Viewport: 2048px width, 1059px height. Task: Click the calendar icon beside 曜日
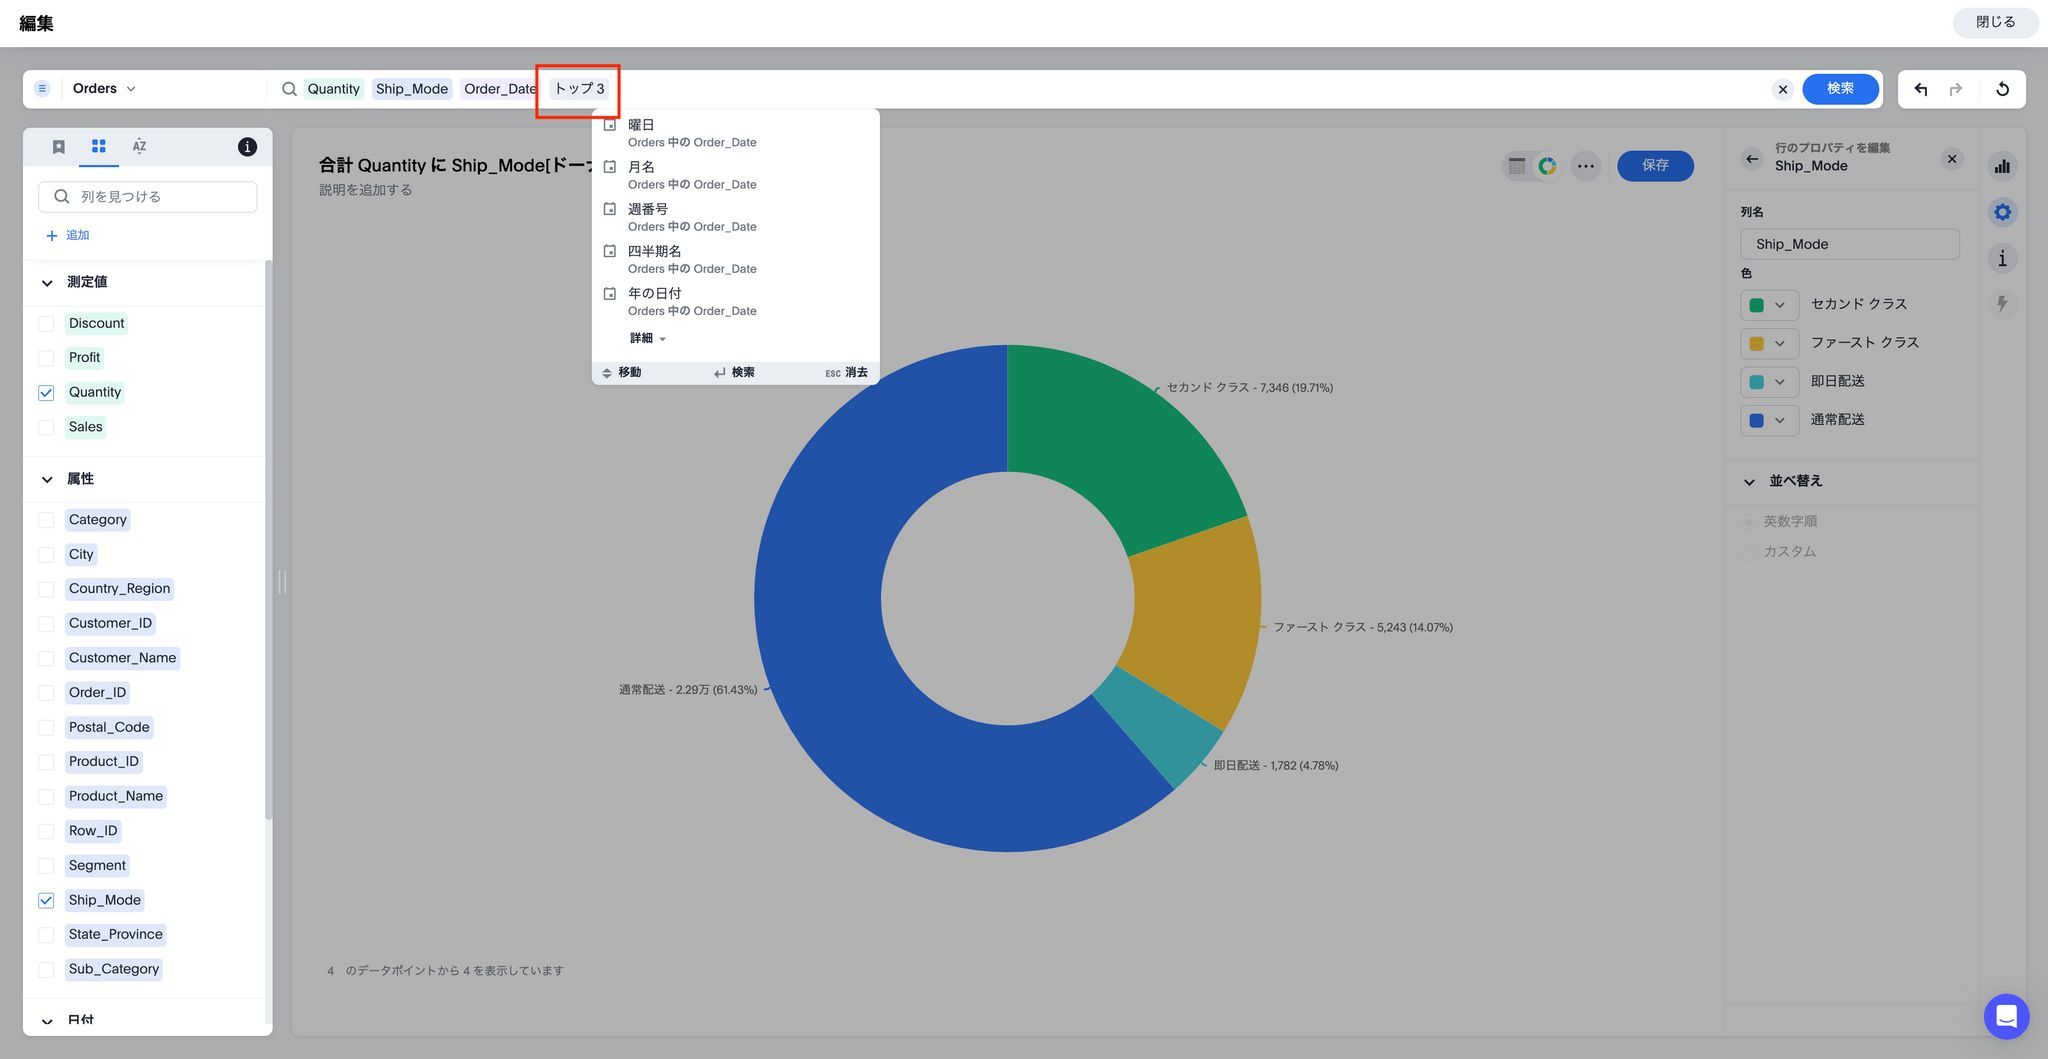[x=609, y=125]
